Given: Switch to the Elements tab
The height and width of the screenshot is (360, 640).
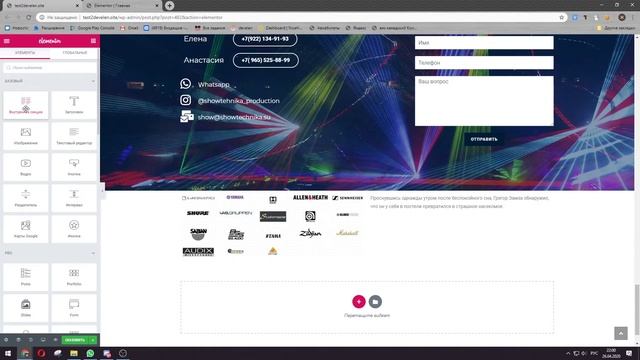Looking at the screenshot, I should point(25,53).
